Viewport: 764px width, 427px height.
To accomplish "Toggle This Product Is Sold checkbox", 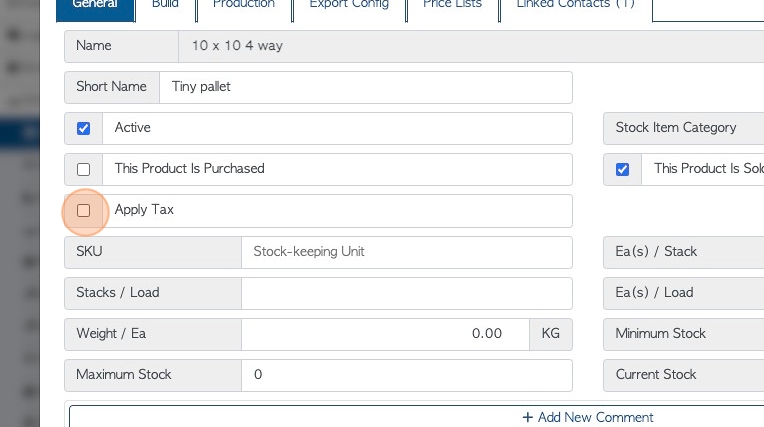I will point(622,169).
